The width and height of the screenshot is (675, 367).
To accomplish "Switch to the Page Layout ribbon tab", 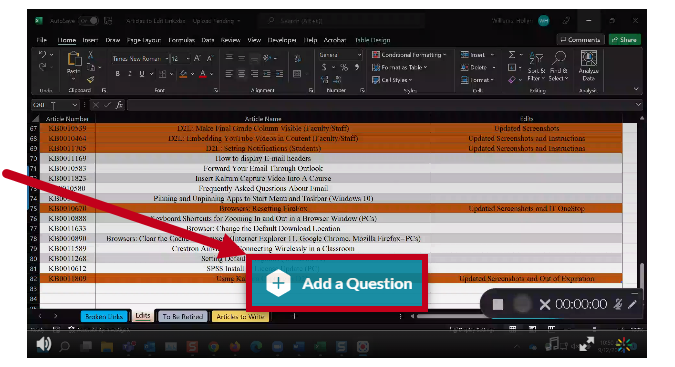I will [x=144, y=40].
